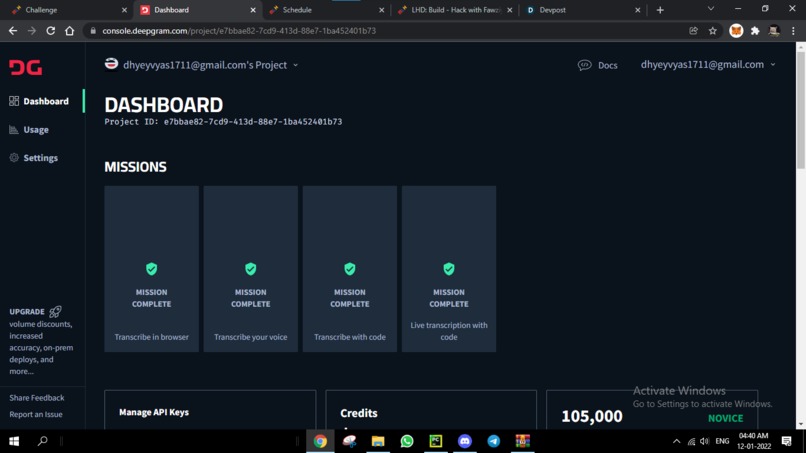Click the Settings gear icon in sidebar
Image resolution: width=806 pixels, height=453 pixels.
point(14,158)
